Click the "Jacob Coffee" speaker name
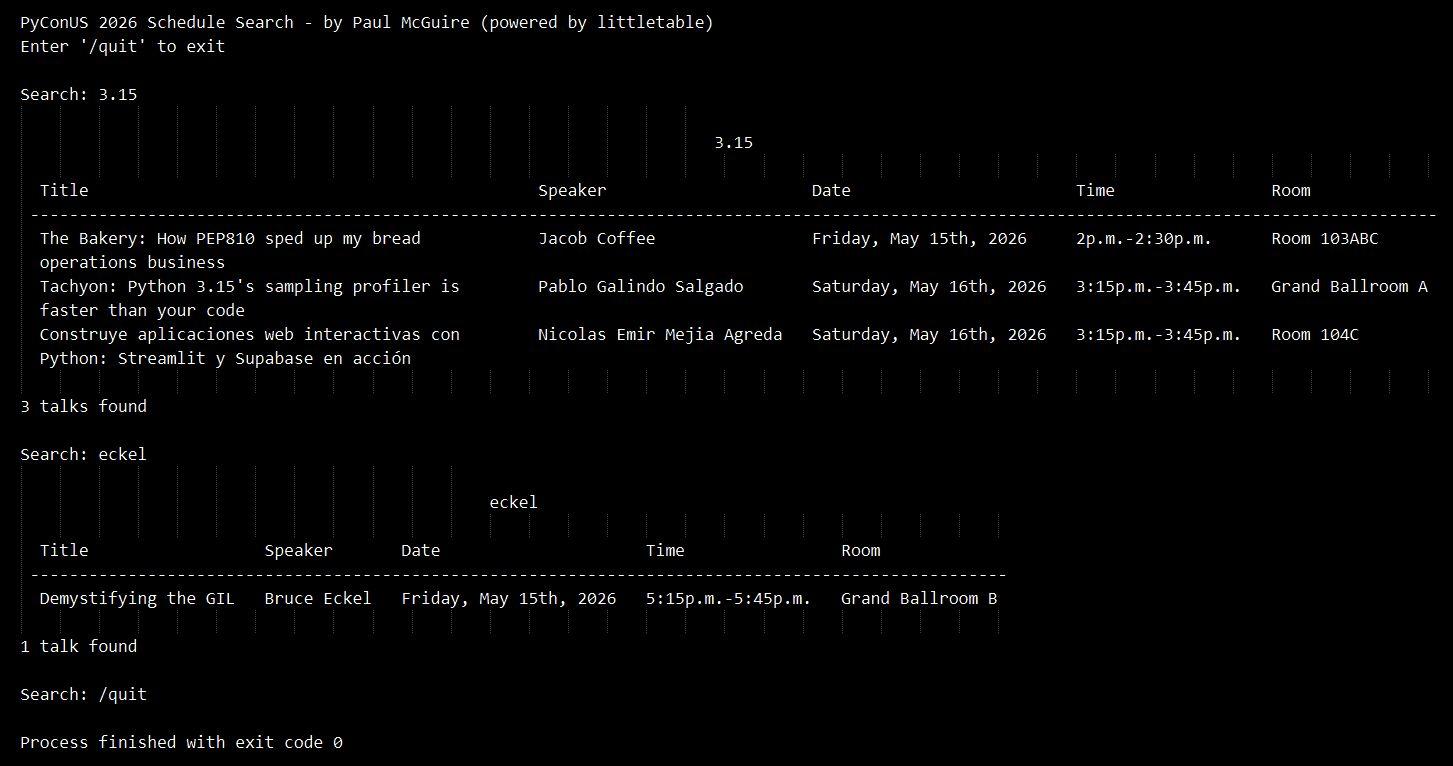This screenshot has height=766, width=1453. [596, 238]
